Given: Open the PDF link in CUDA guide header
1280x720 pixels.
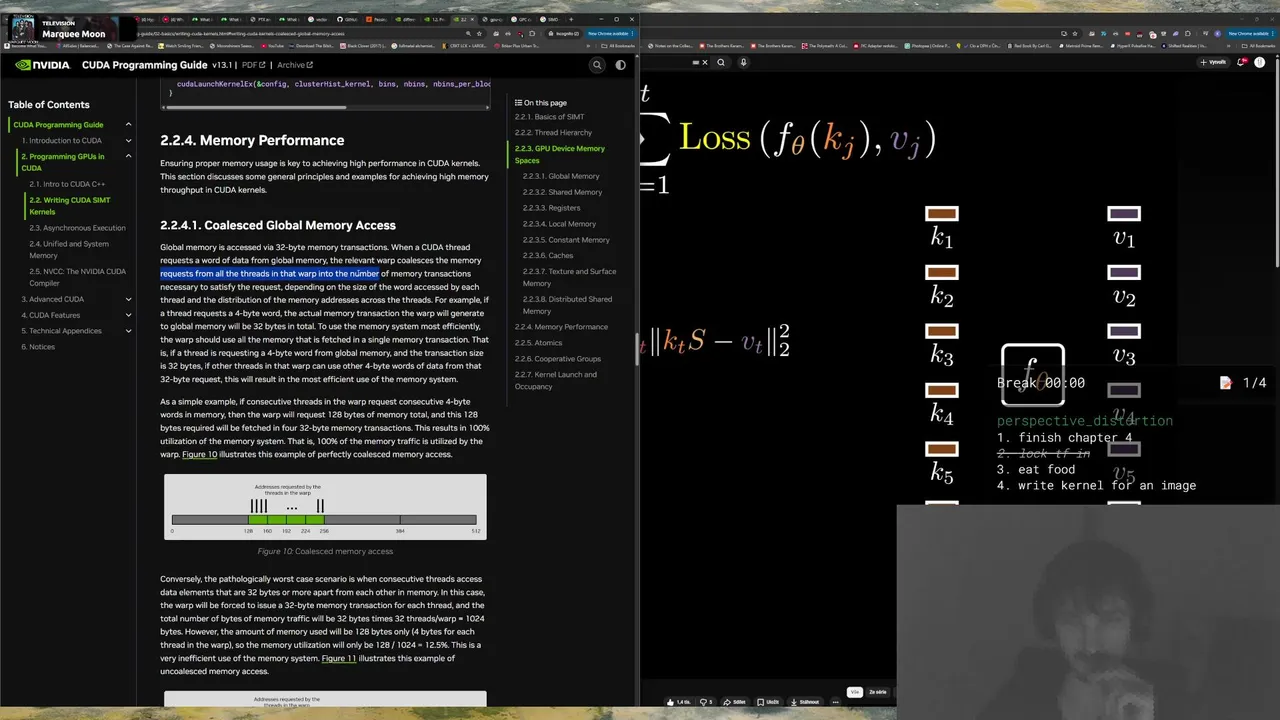Looking at the screenshot, I should (x=253, y=65).
